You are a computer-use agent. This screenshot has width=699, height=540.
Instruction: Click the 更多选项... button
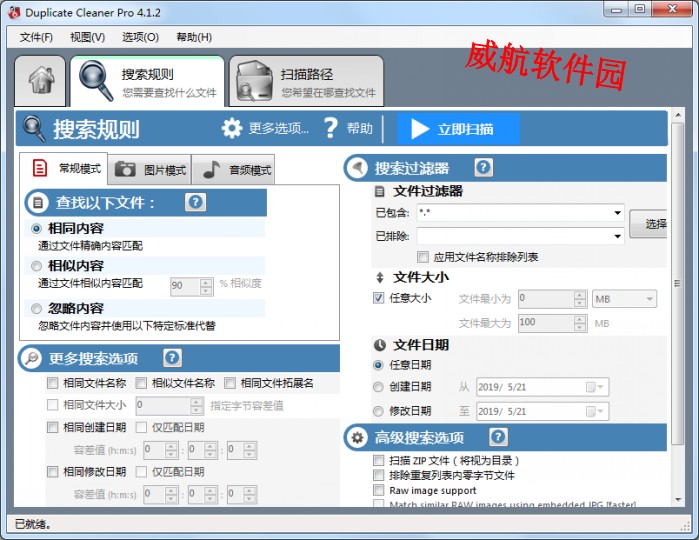click(x=265, y=128)
